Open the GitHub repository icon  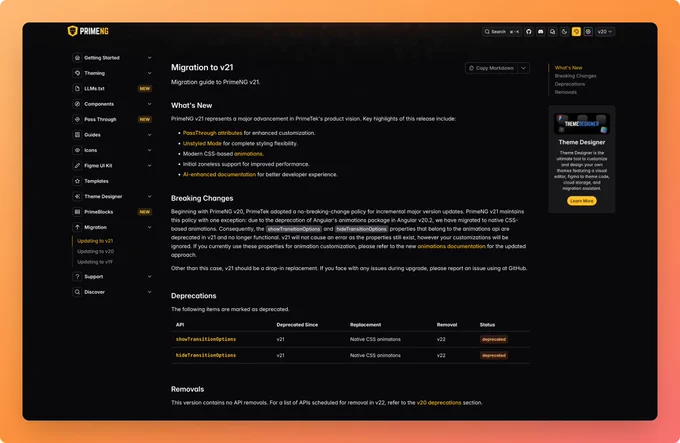coord(529,32)
